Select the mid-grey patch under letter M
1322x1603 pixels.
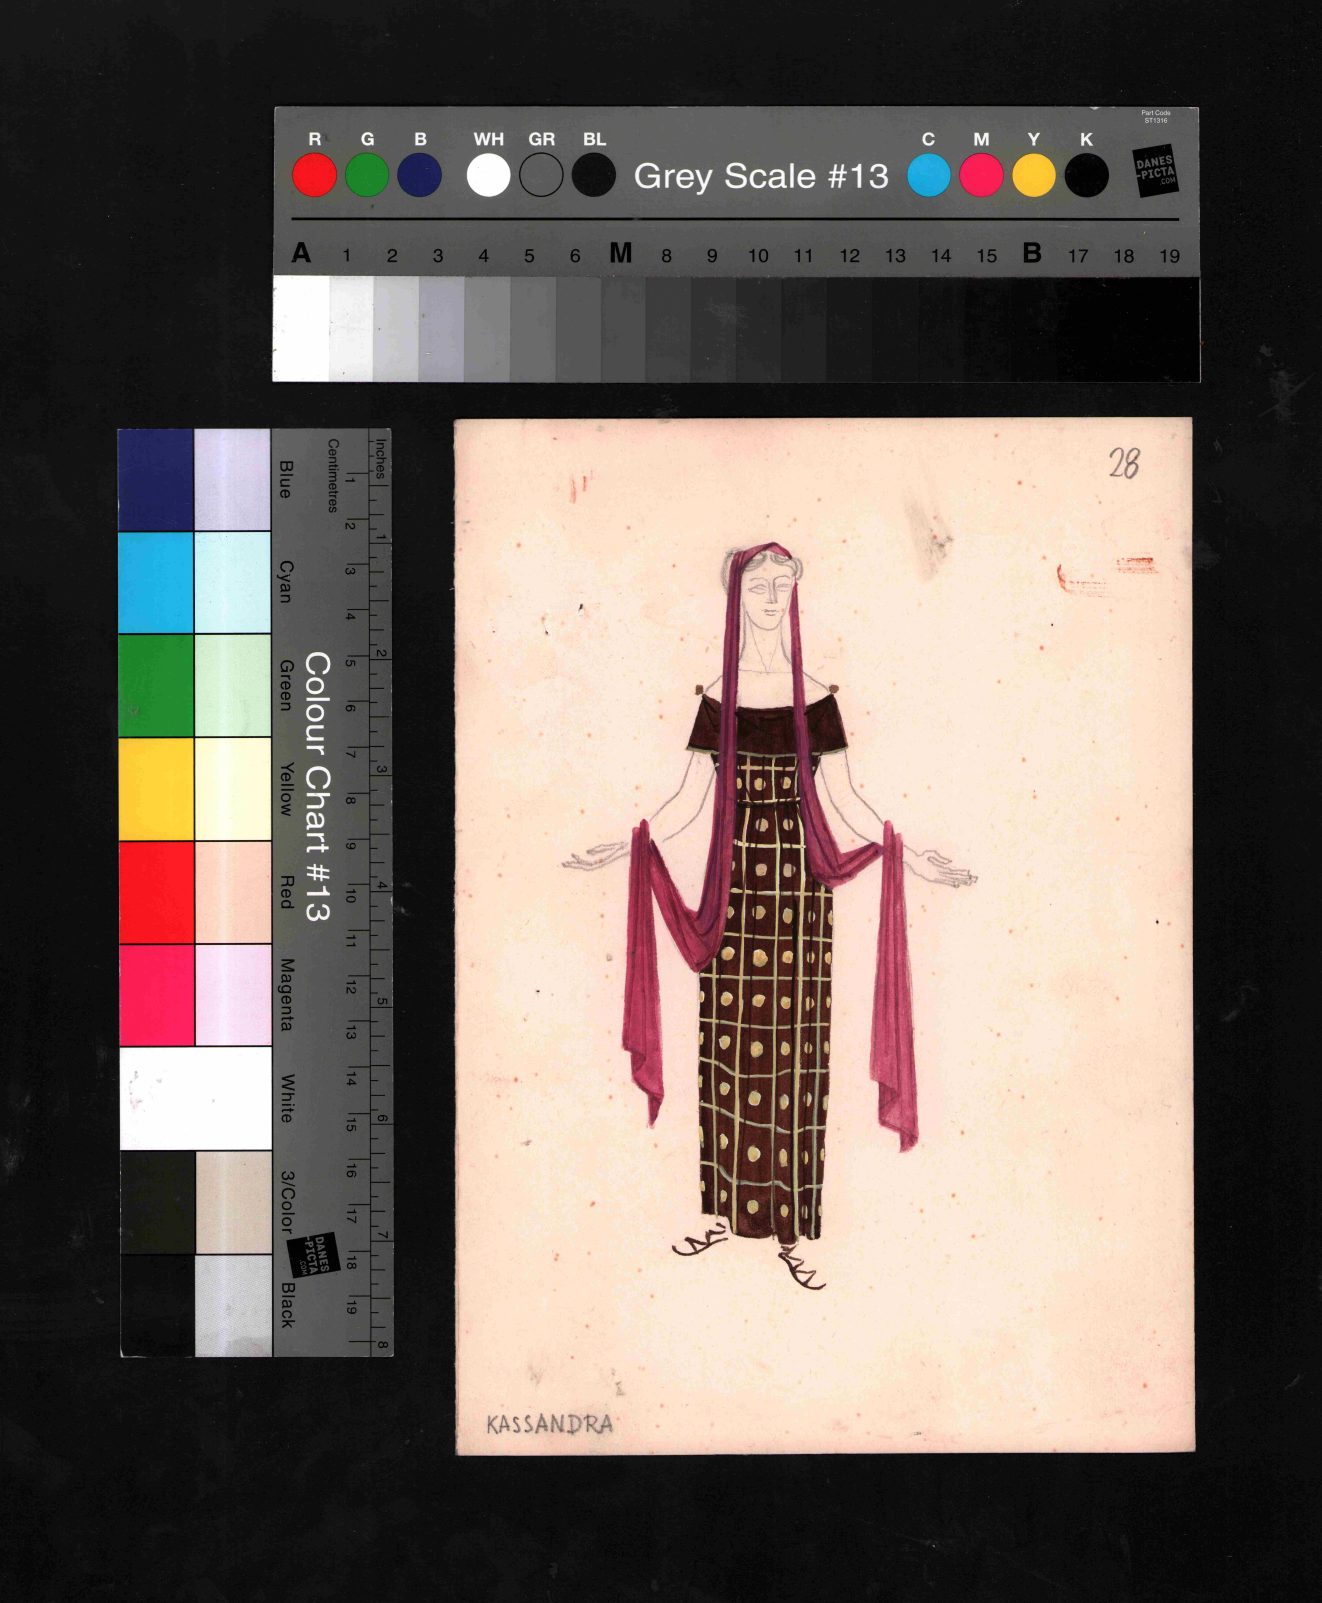[x=622, y=328]
